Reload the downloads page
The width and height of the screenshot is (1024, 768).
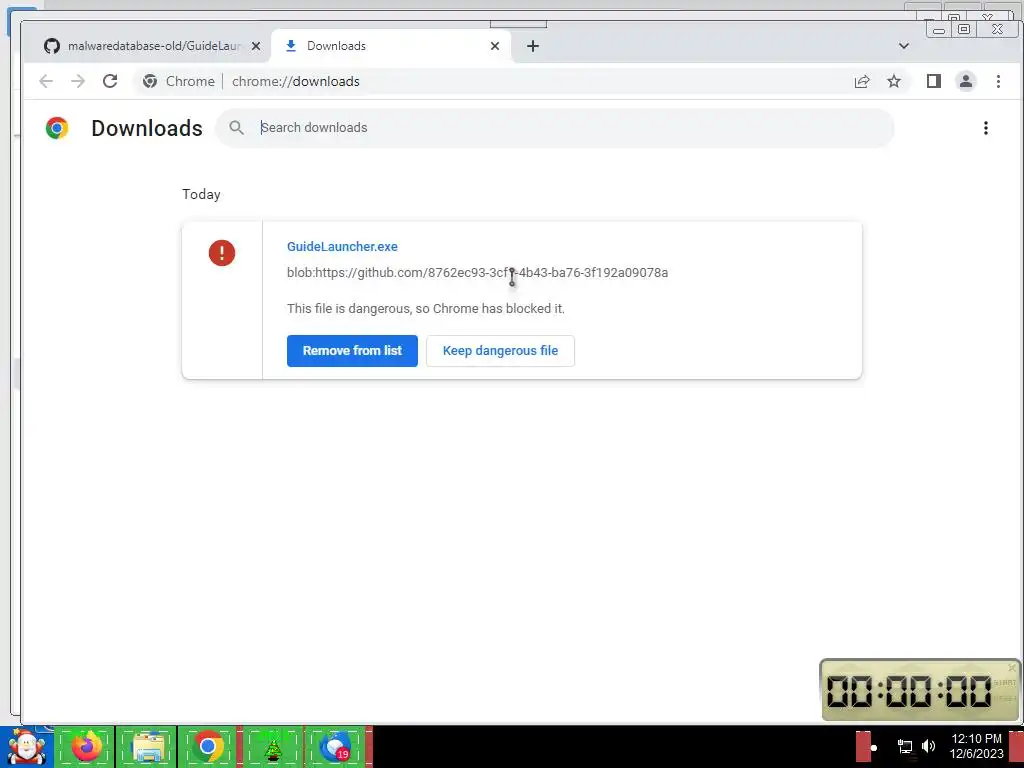coord(110,81)
